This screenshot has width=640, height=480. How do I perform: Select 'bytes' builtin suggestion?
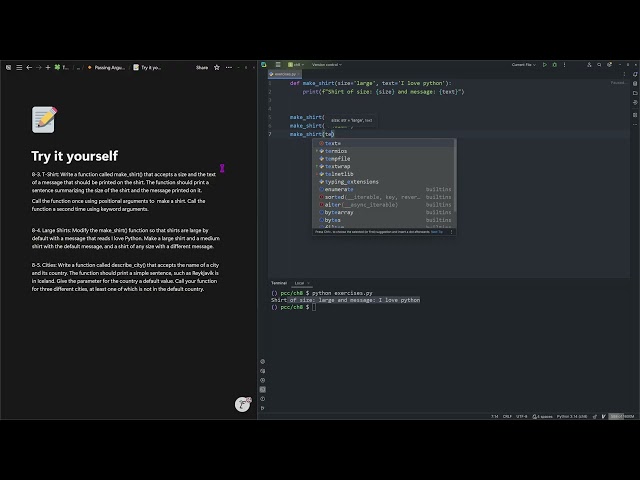384,220
